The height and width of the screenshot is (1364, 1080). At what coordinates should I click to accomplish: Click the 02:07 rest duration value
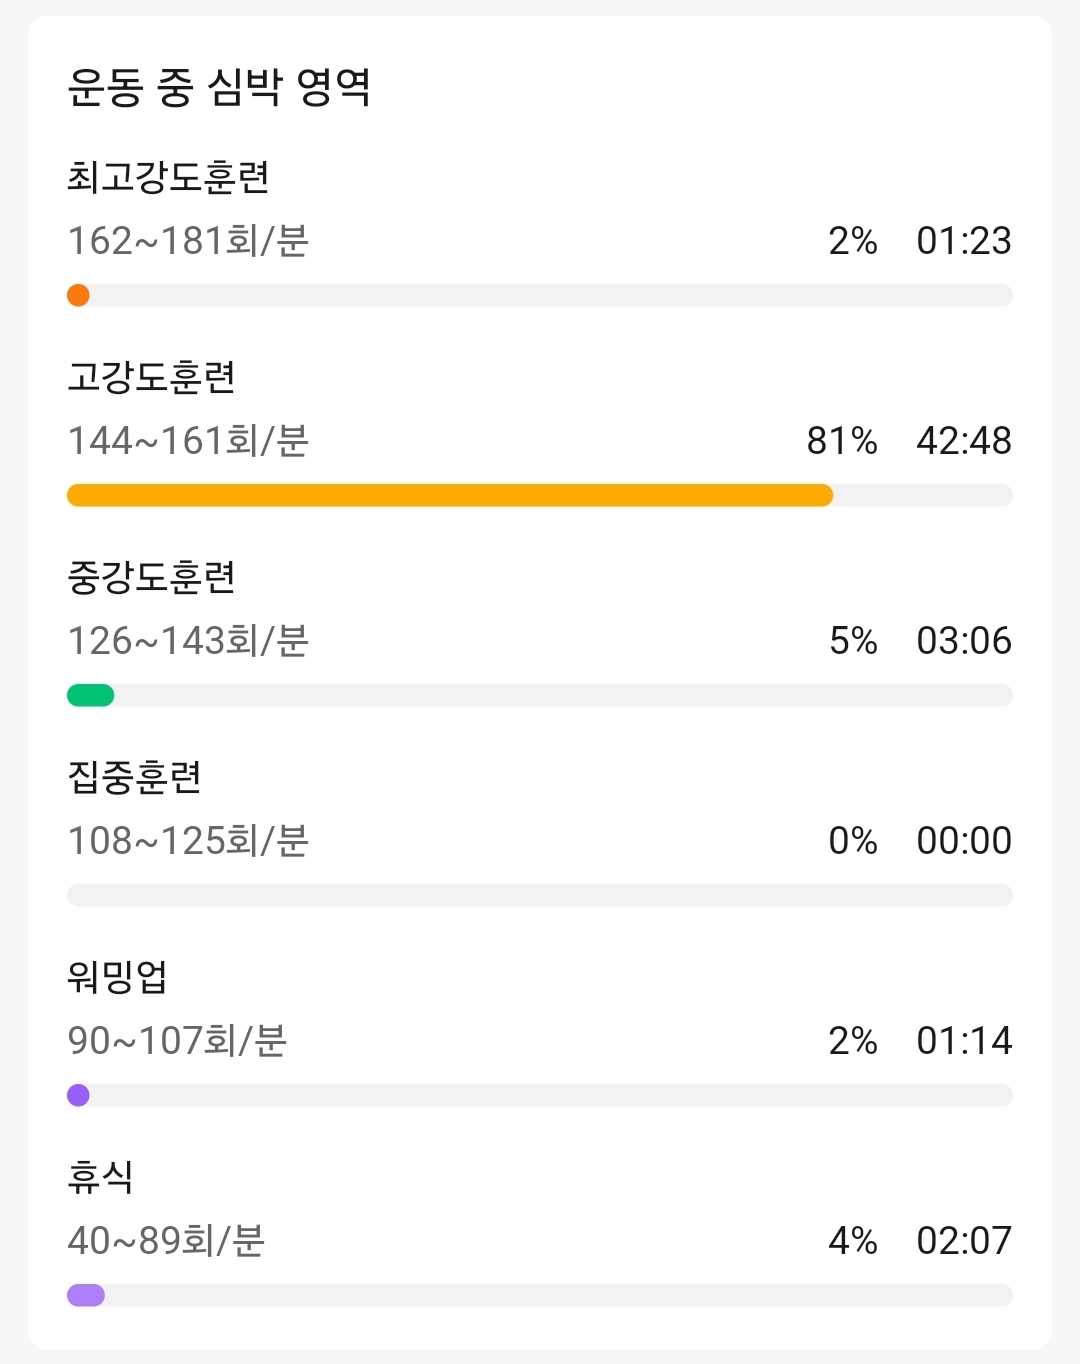(964, 1241)
